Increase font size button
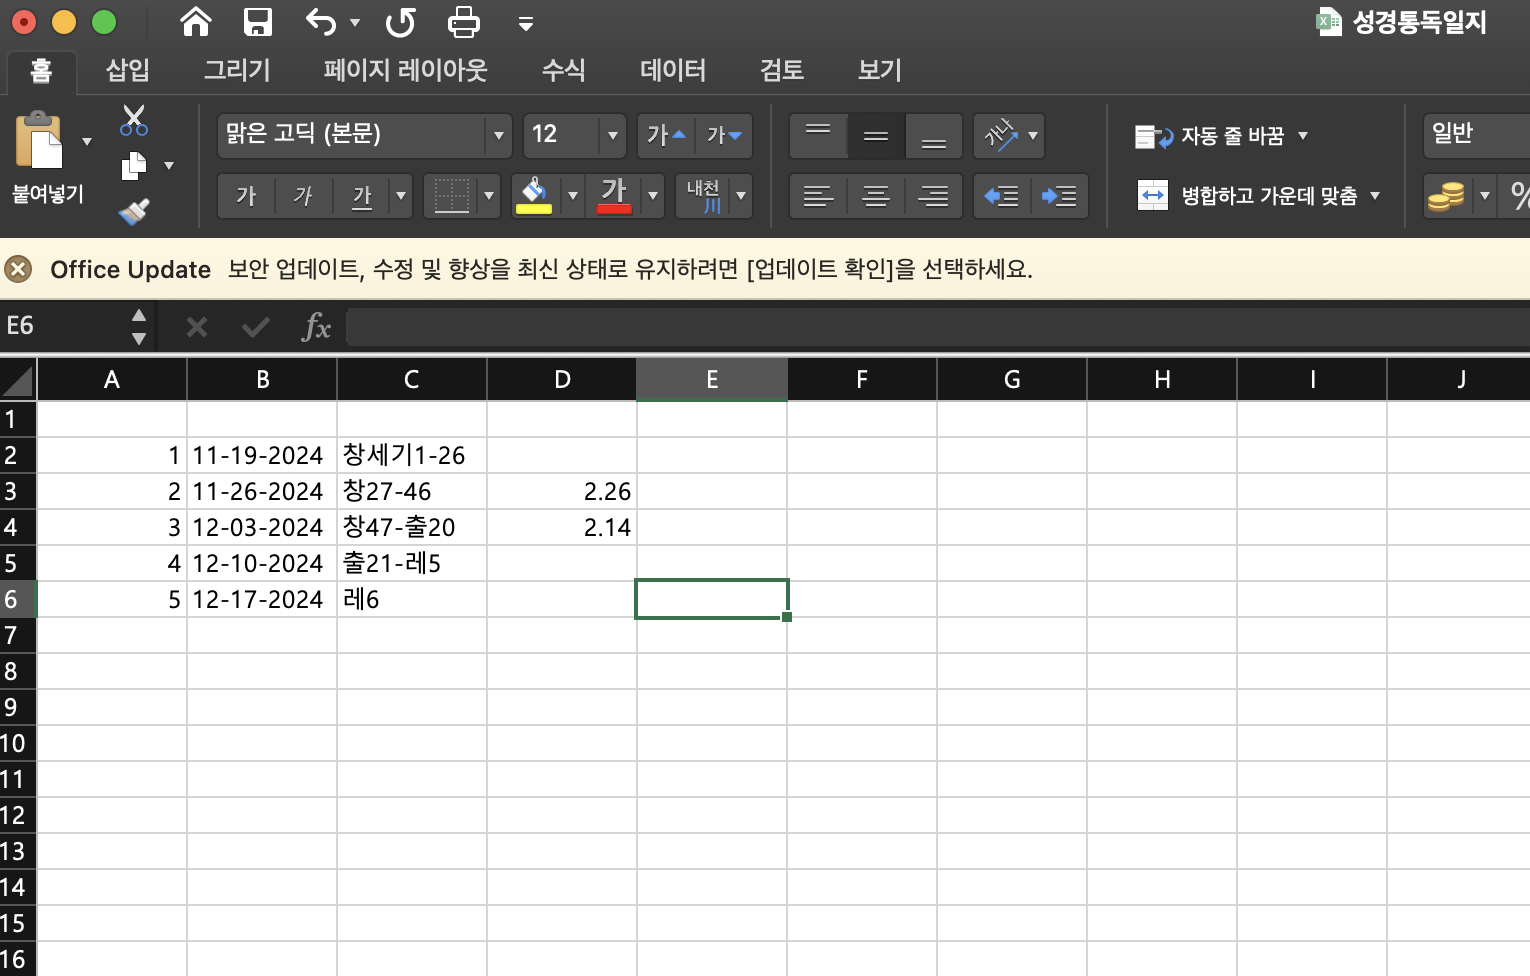Image resolution: width=1530 pixels, height=976 pixels. (x=666, y=135)
